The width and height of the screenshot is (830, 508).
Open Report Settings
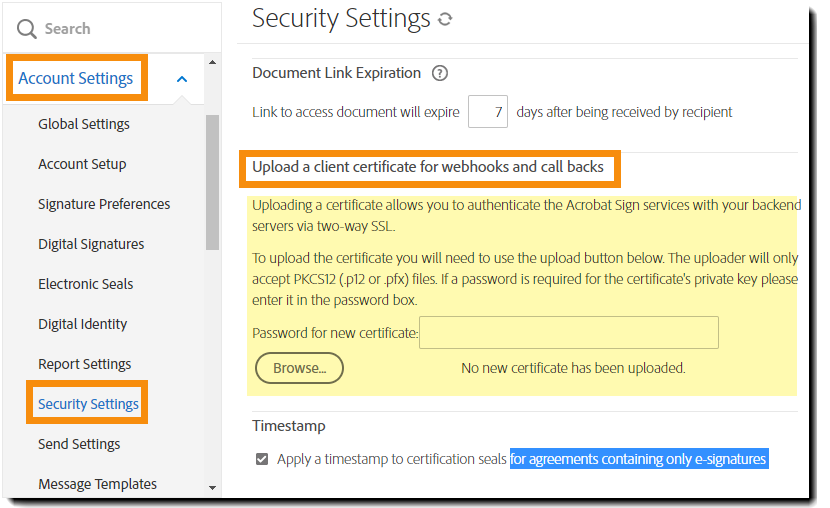tap(84, 364)
